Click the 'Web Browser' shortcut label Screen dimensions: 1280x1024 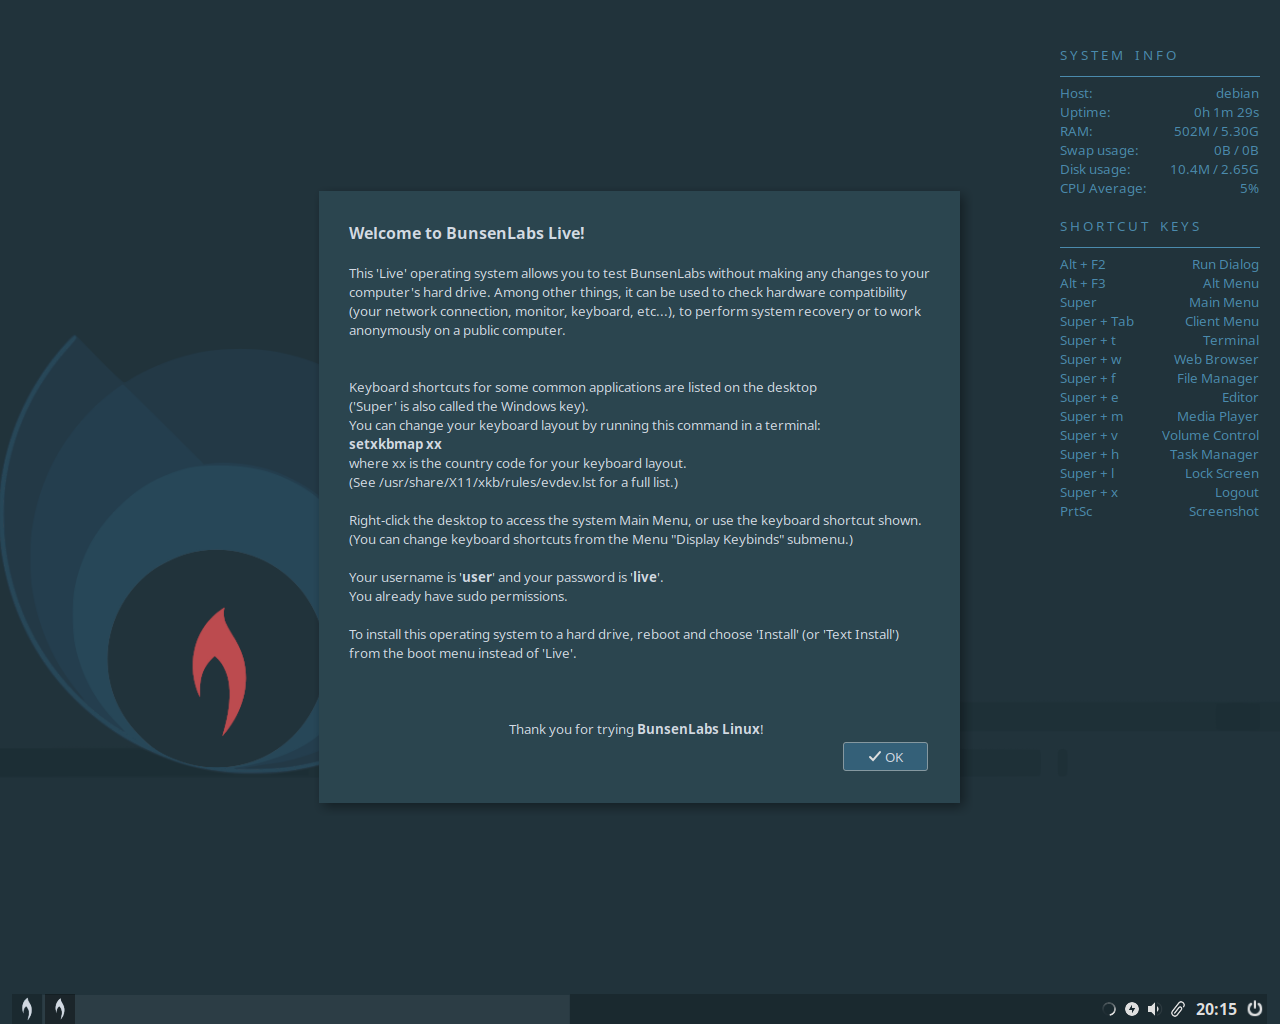1216,360
